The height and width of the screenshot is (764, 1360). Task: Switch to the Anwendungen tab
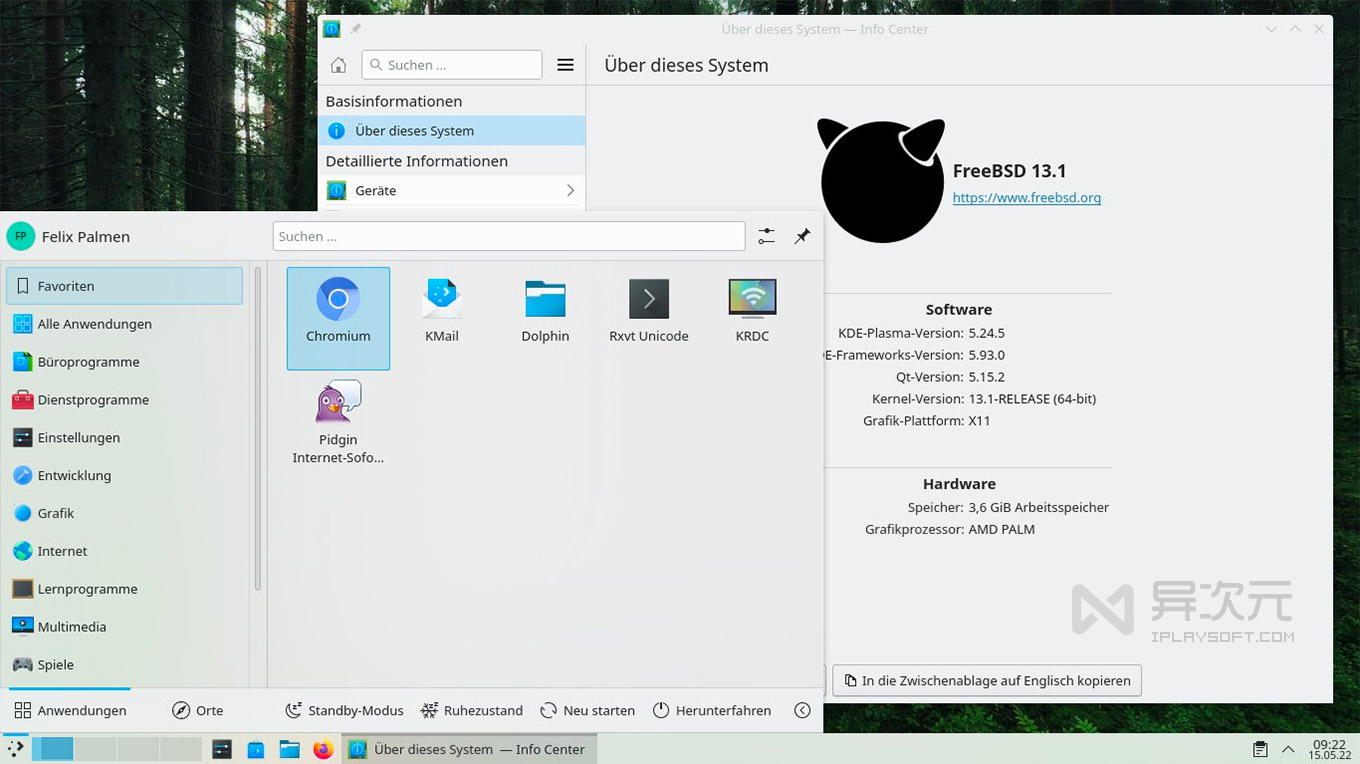(x=70, y=710)
